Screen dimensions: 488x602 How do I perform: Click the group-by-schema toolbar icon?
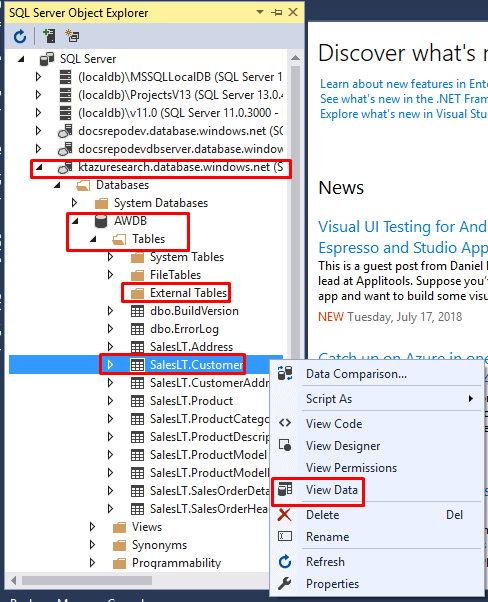(x=72, y=36)
